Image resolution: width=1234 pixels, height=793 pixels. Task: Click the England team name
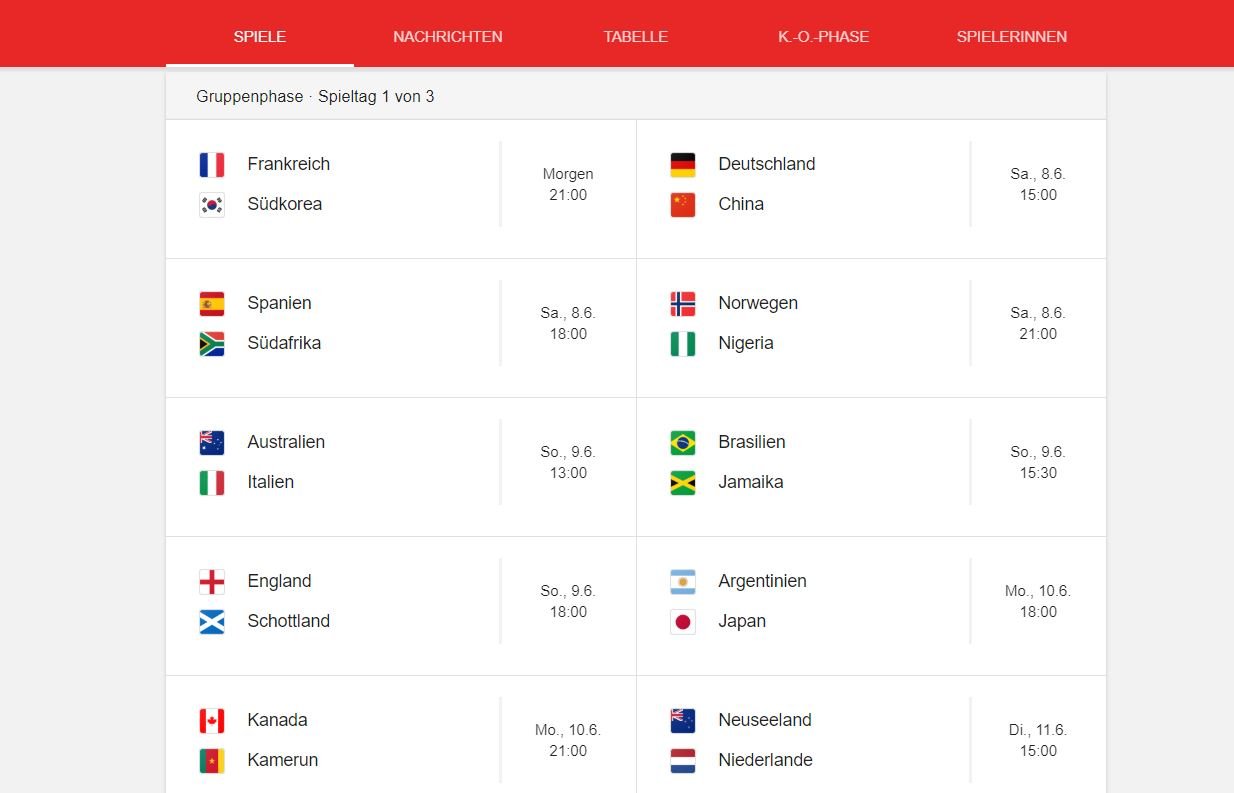click(x=279, y=581)
